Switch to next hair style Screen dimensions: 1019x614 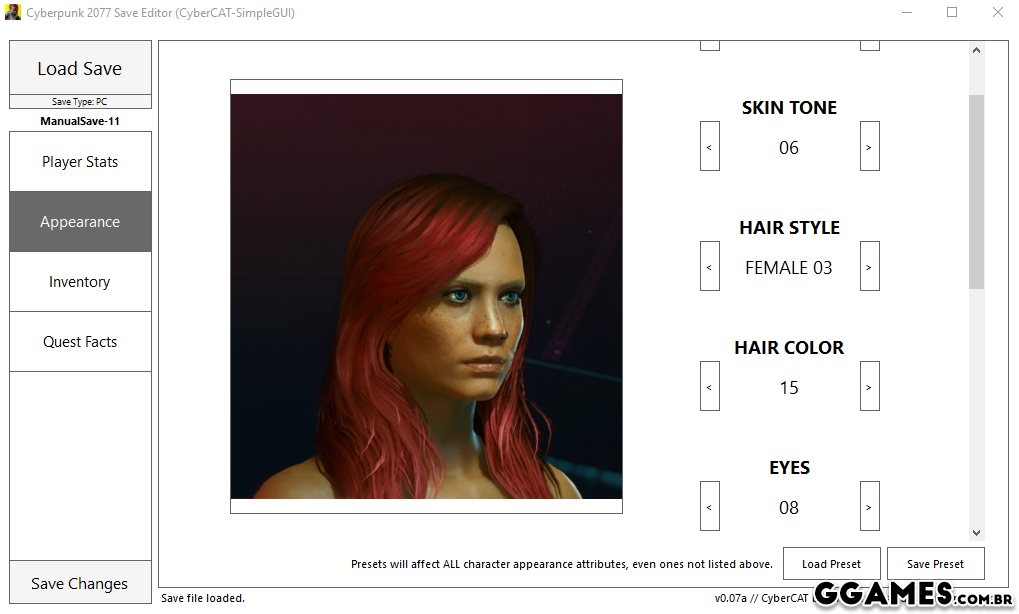pos(870,266)
